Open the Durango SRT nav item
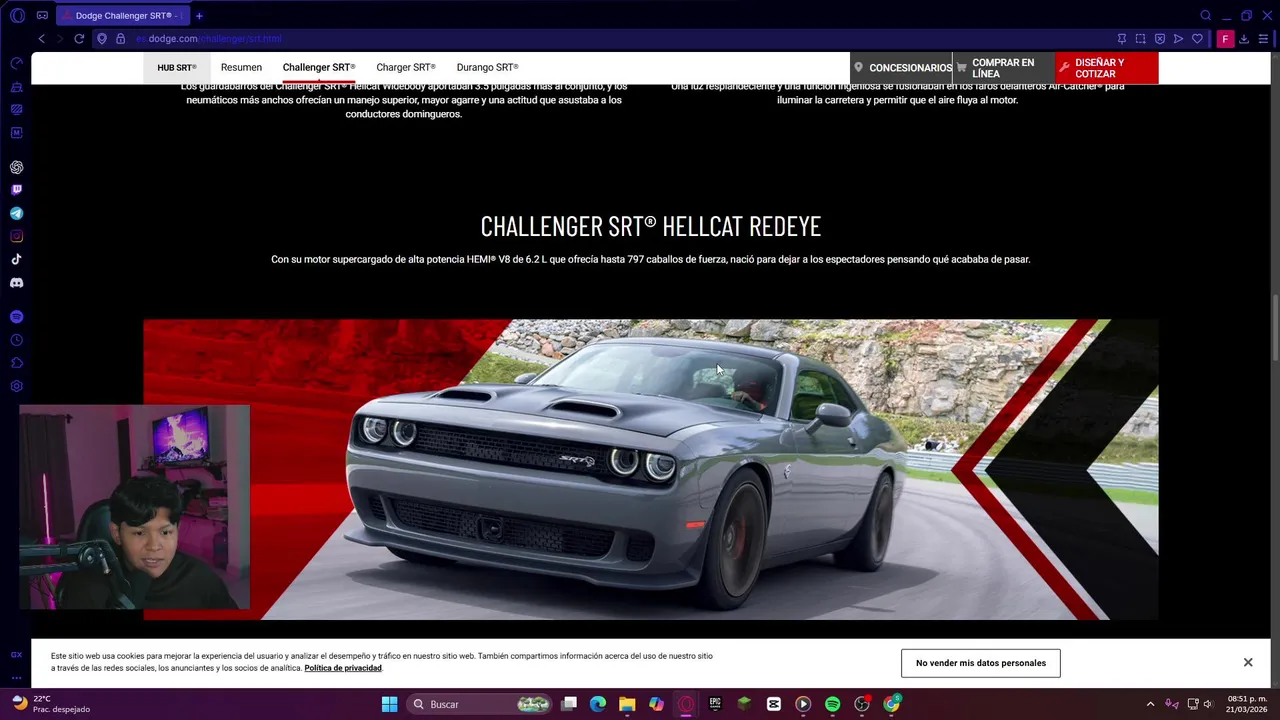 [487, 68]
